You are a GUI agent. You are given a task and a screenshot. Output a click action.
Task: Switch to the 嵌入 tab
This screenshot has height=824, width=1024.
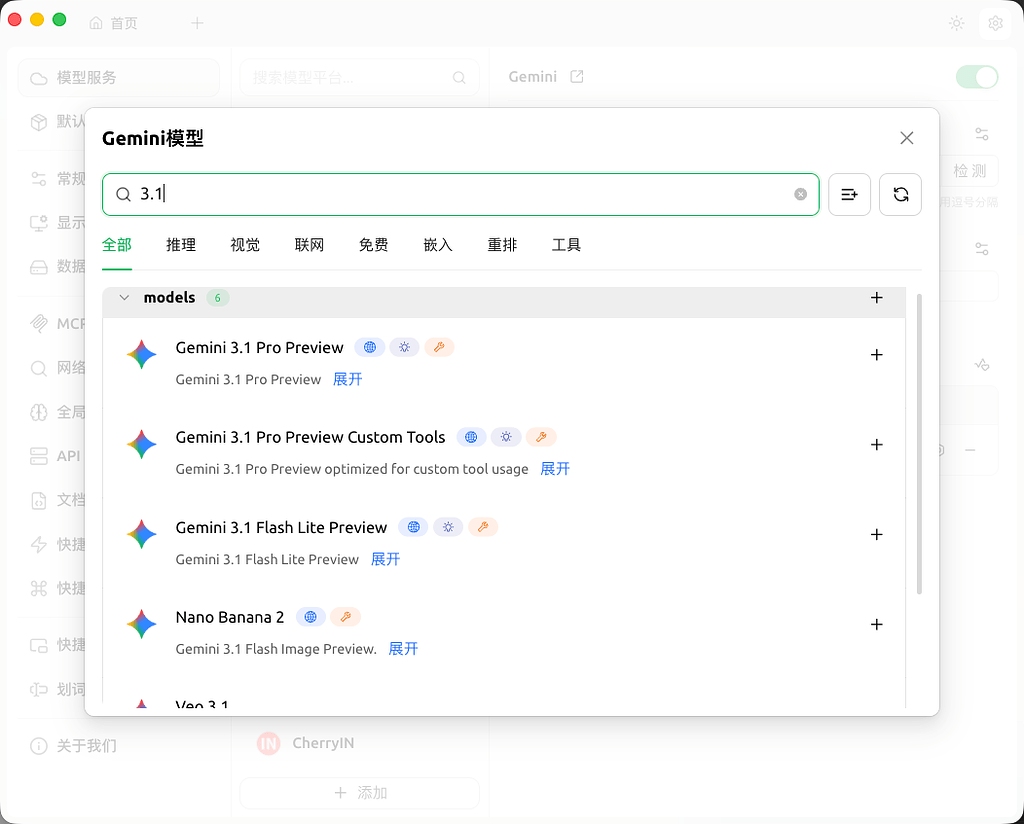[x=438, y=245]
